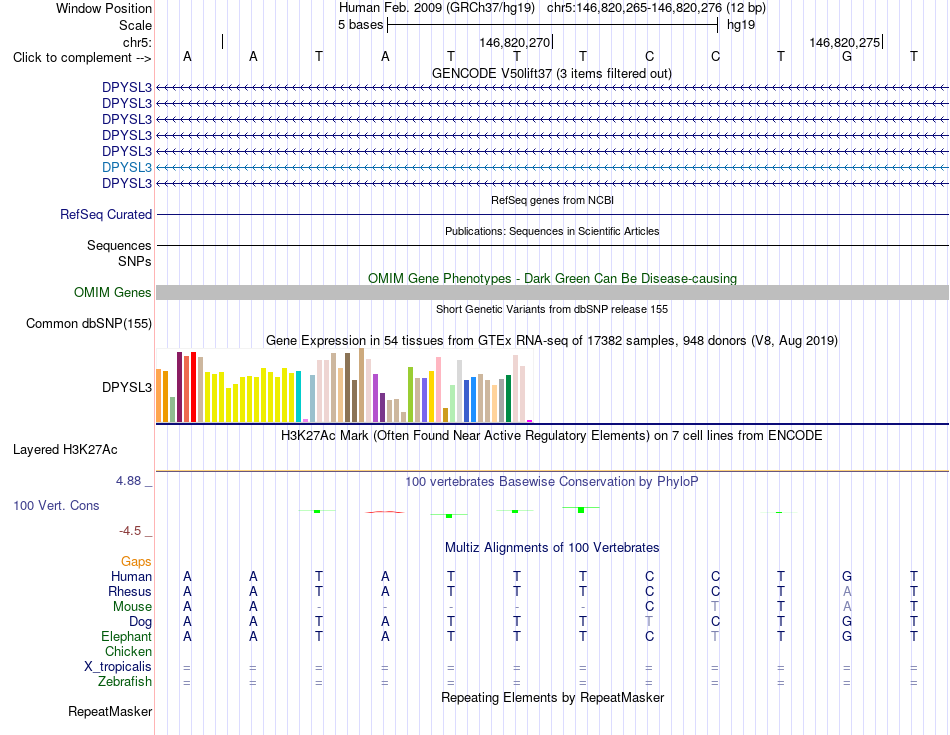Click the faded T base in the Elephant row
The image size is (950, 735).
pyautogui.click(x=715, y=636)
